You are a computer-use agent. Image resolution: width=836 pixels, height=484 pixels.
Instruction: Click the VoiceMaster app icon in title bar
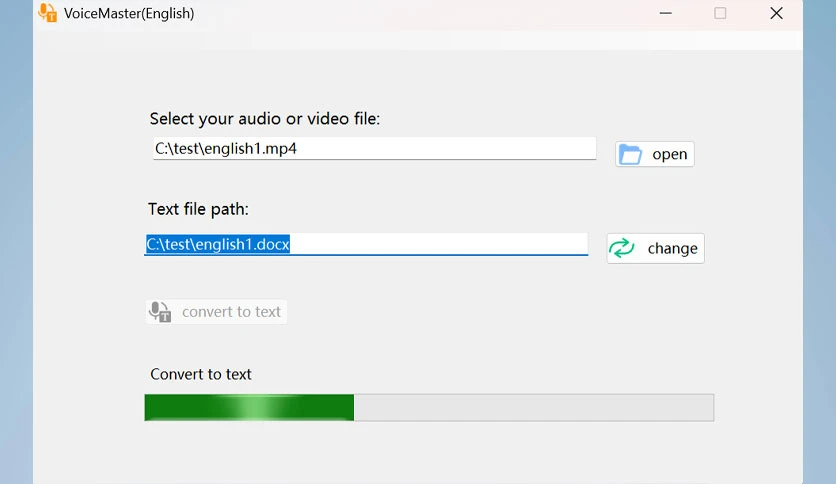(47, 12)
